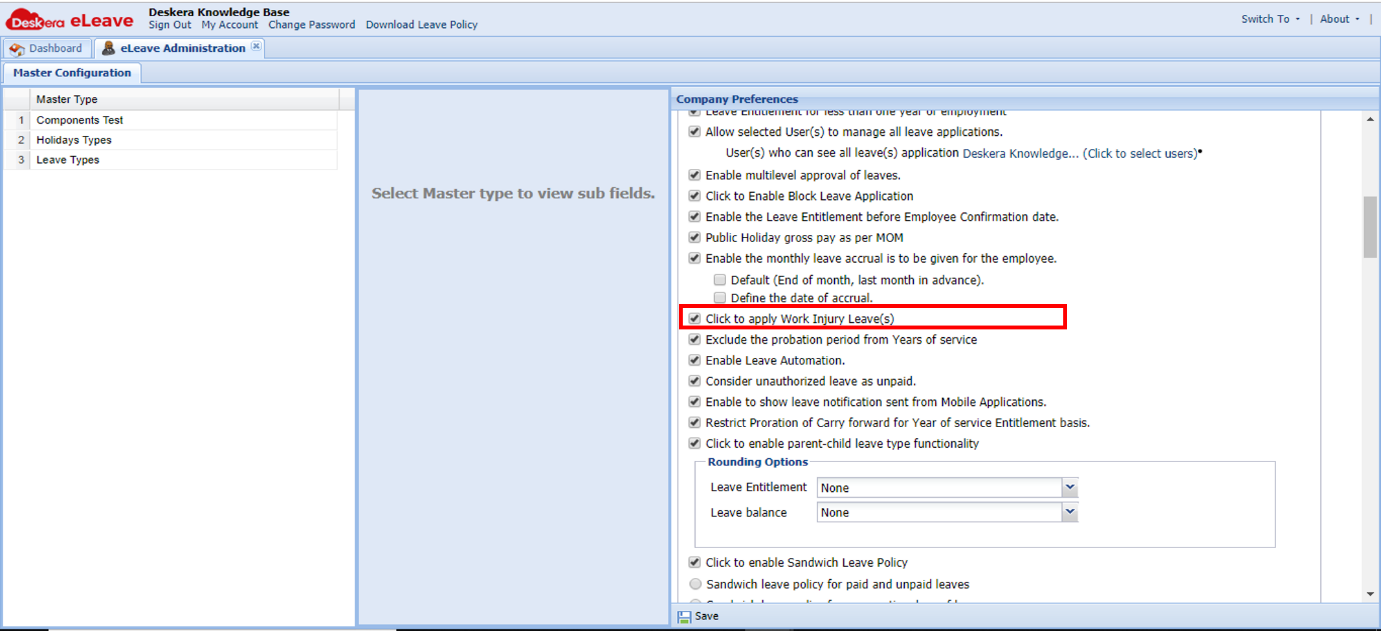Open the 'About' dropdown menu
The image size is (1381, 631).
coord(1338,17)
